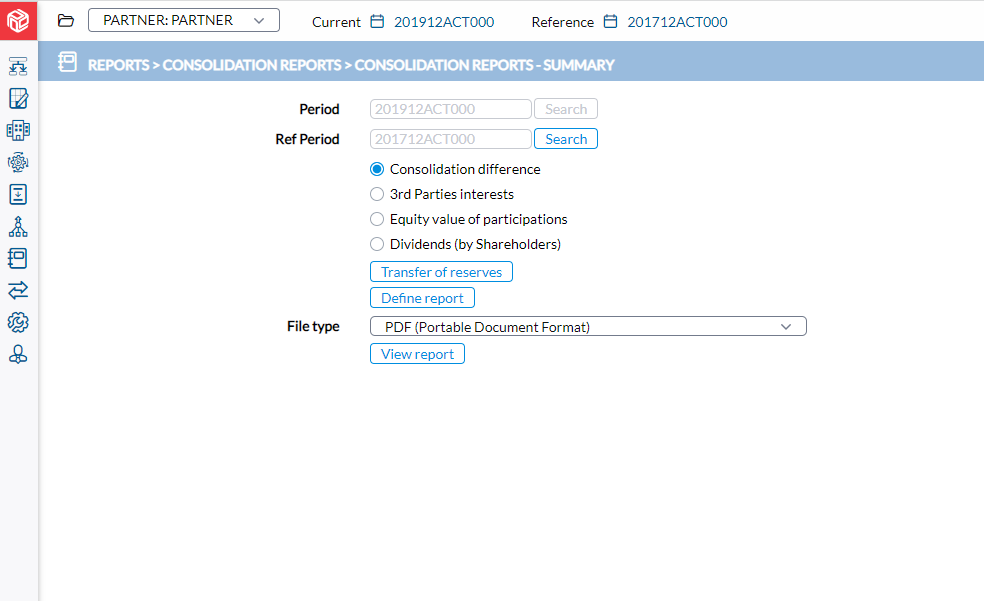
Task: Click the 'Ref Period' label
Action: (x=308, y=139)
